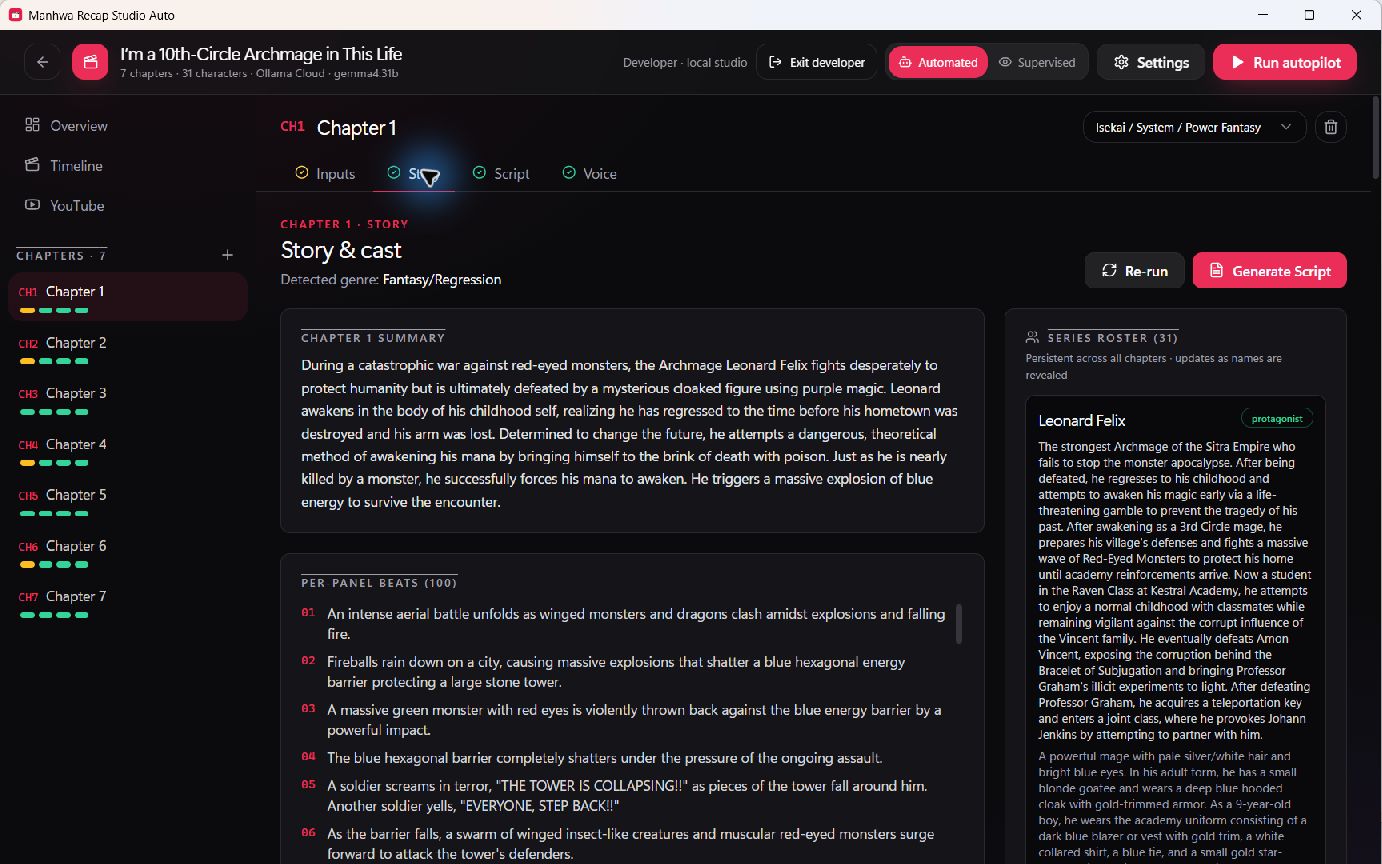1382x864 pixels.
Task: Switch to Automated mode
Action: (937, 62)
